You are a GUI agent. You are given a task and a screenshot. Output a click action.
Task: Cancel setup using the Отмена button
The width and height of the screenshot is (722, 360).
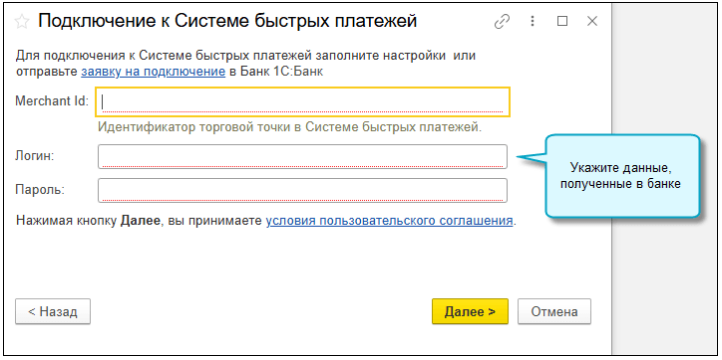(554, 312)
